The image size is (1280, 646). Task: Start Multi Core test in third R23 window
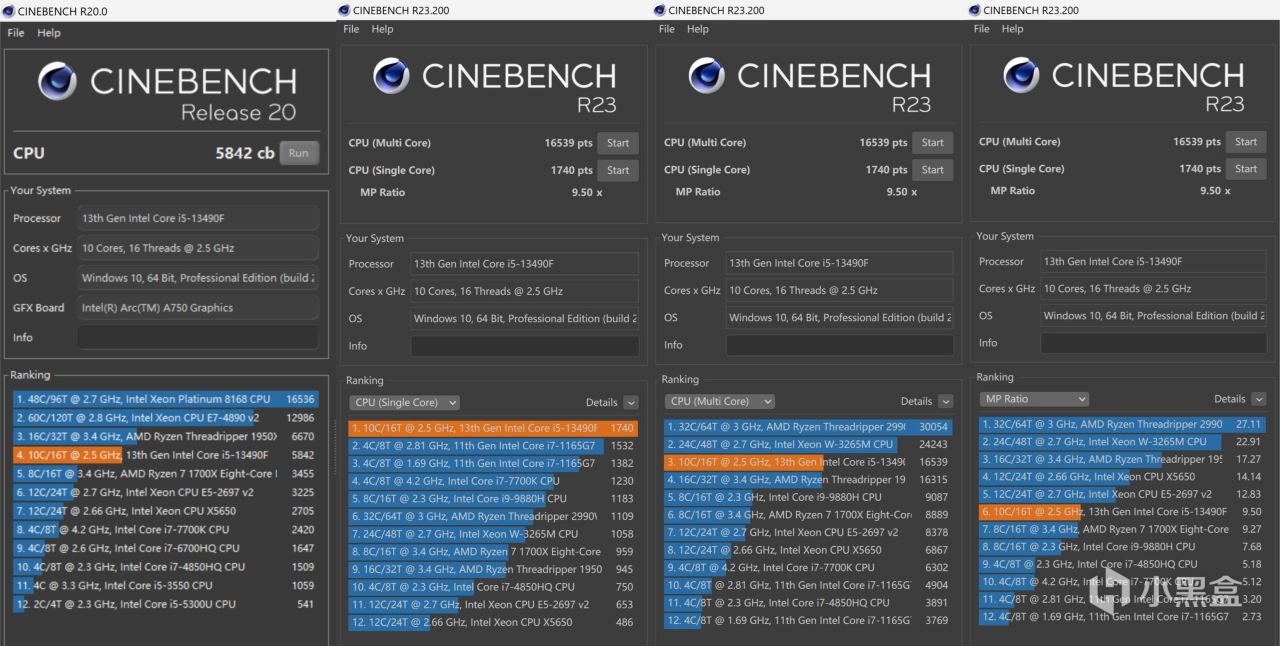coord(1246,142)
